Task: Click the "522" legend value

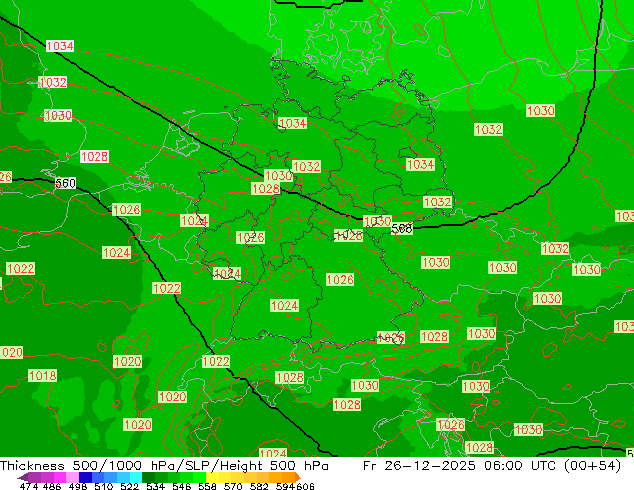Action: [129, 486]
